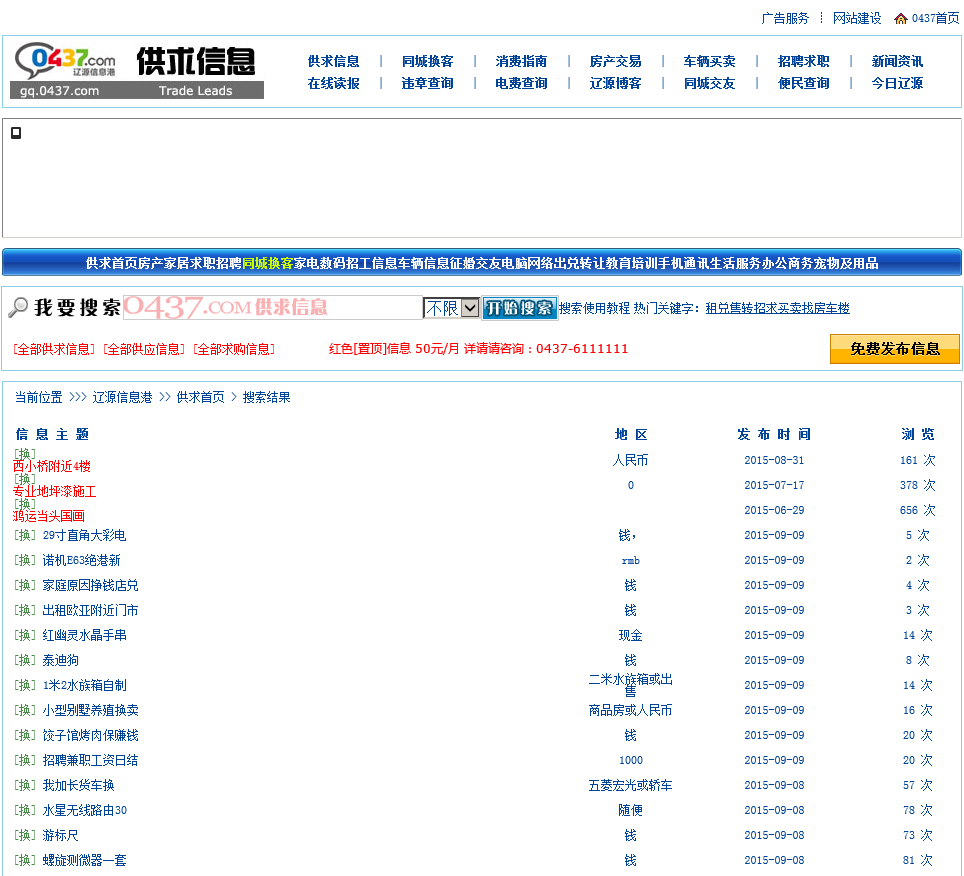The height and width of the screenshot is (876, 964).
Task: Show [全部求购信息] listings
Action: tap(234, 349)
